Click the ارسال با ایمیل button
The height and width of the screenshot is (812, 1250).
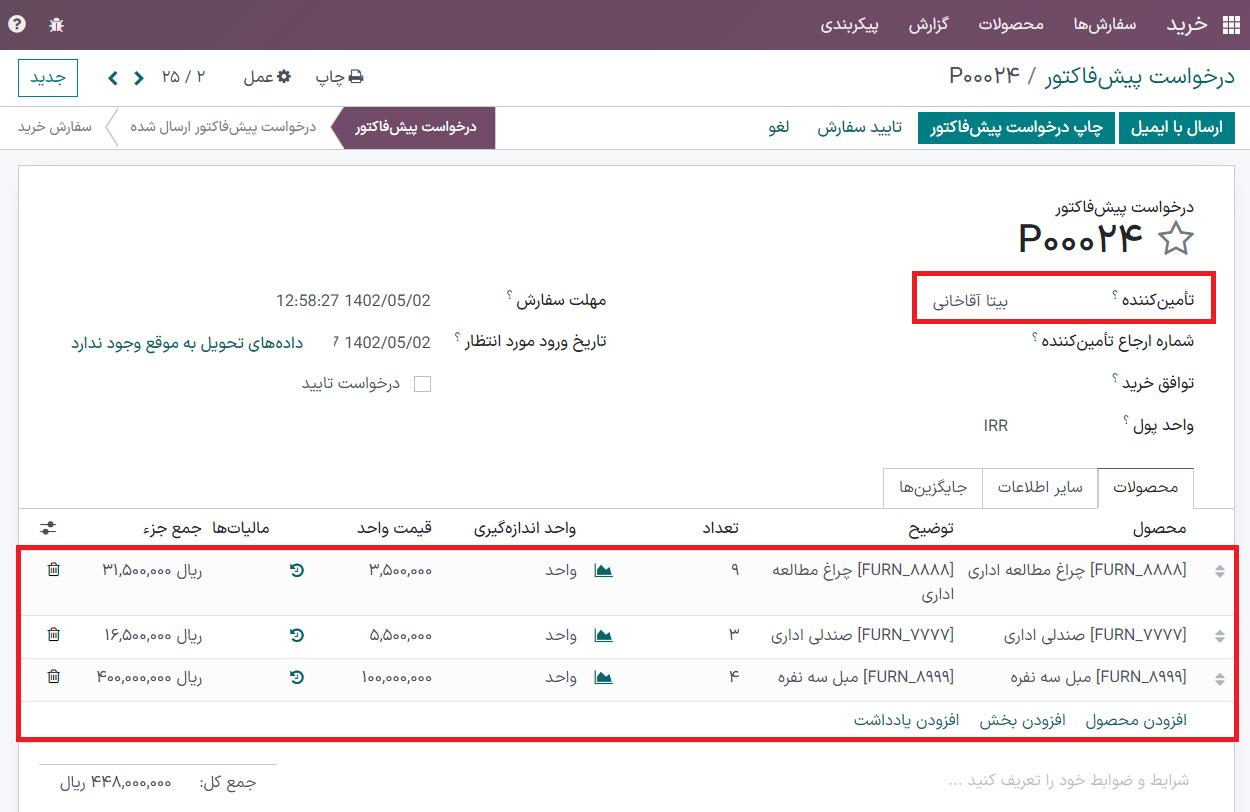tap(1177, 128)
